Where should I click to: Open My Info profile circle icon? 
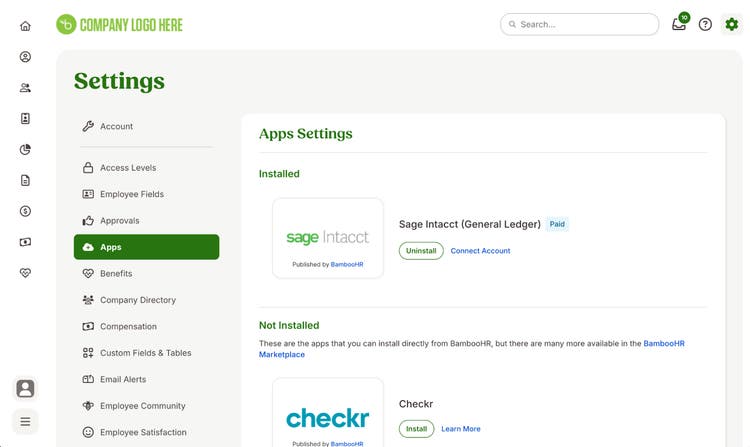point(25,57)
